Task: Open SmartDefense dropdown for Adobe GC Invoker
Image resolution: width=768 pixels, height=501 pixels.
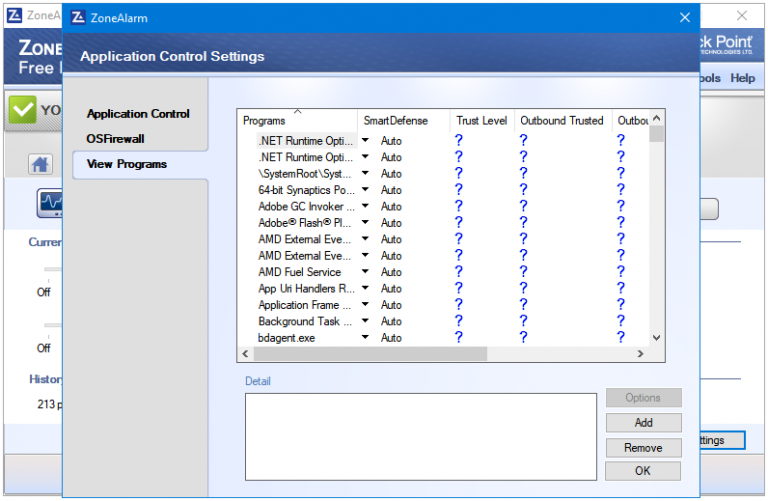Action: pos(365,206)
